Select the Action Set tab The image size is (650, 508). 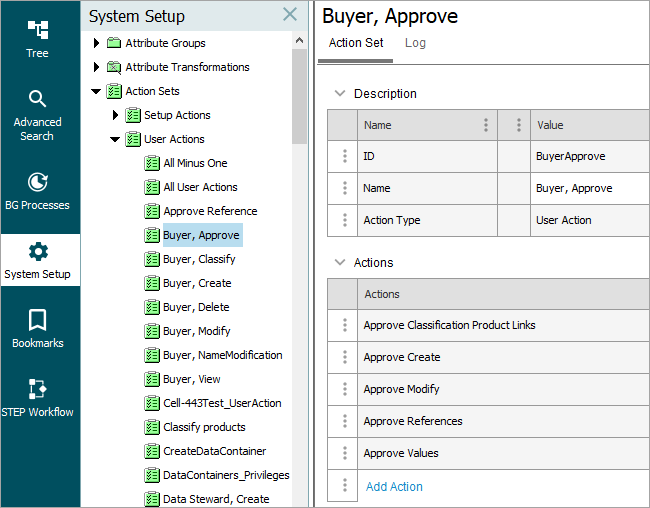tap(356, 43)
